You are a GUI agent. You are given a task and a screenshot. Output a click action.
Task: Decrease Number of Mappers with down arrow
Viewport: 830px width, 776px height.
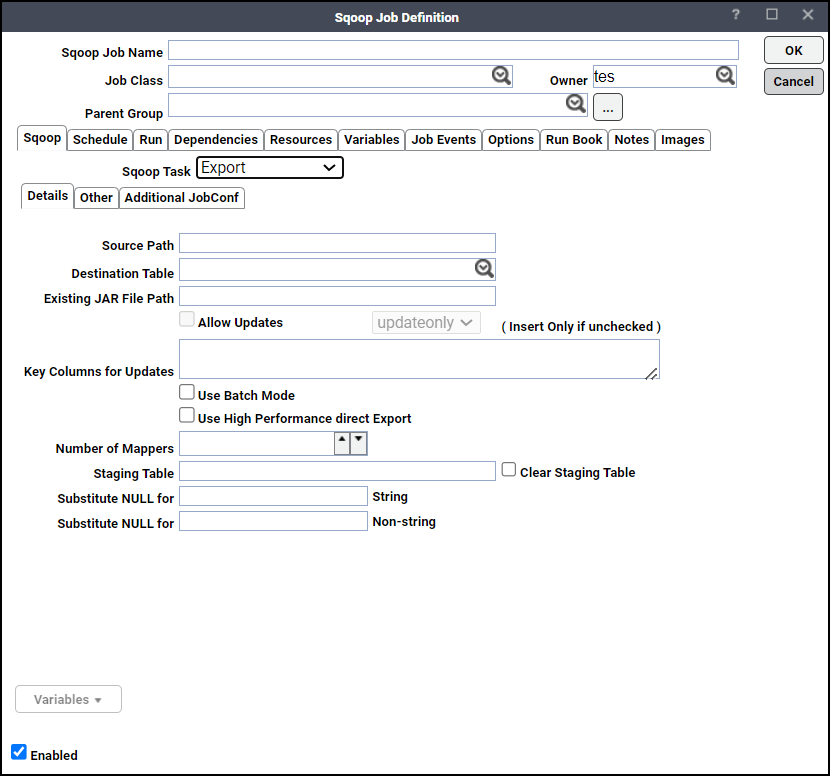(358, 443)
